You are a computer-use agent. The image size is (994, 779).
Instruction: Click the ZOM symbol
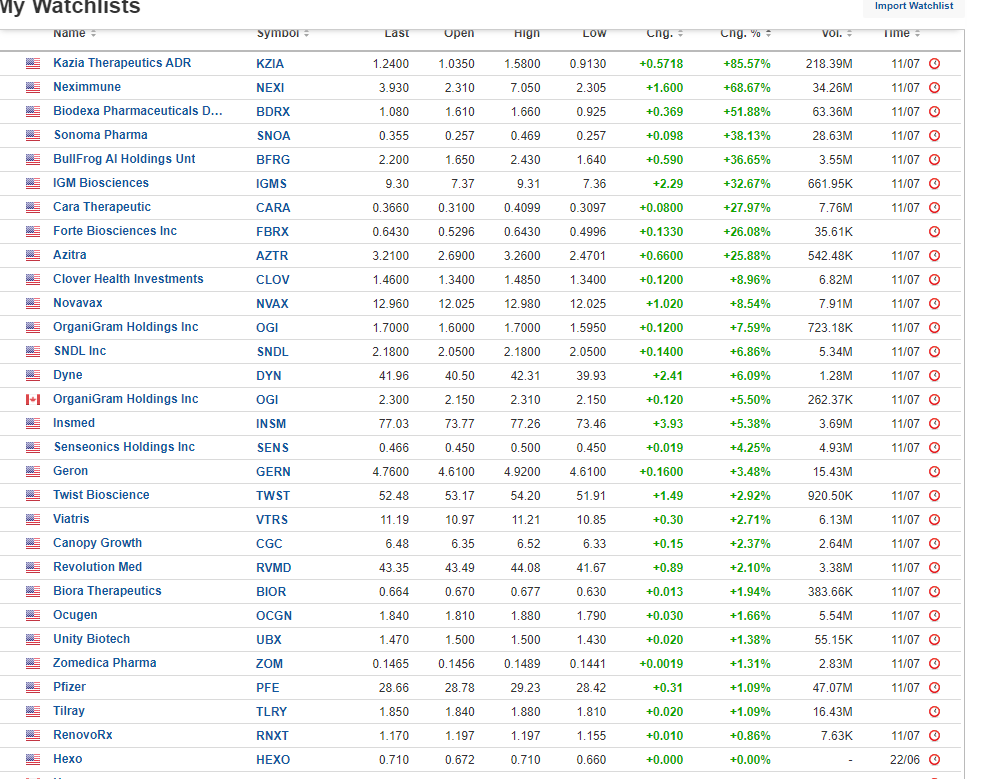click(269, 664)
